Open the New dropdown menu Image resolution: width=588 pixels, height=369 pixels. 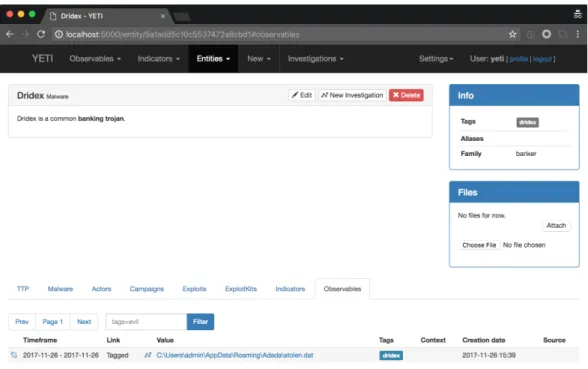pos(259,58)
